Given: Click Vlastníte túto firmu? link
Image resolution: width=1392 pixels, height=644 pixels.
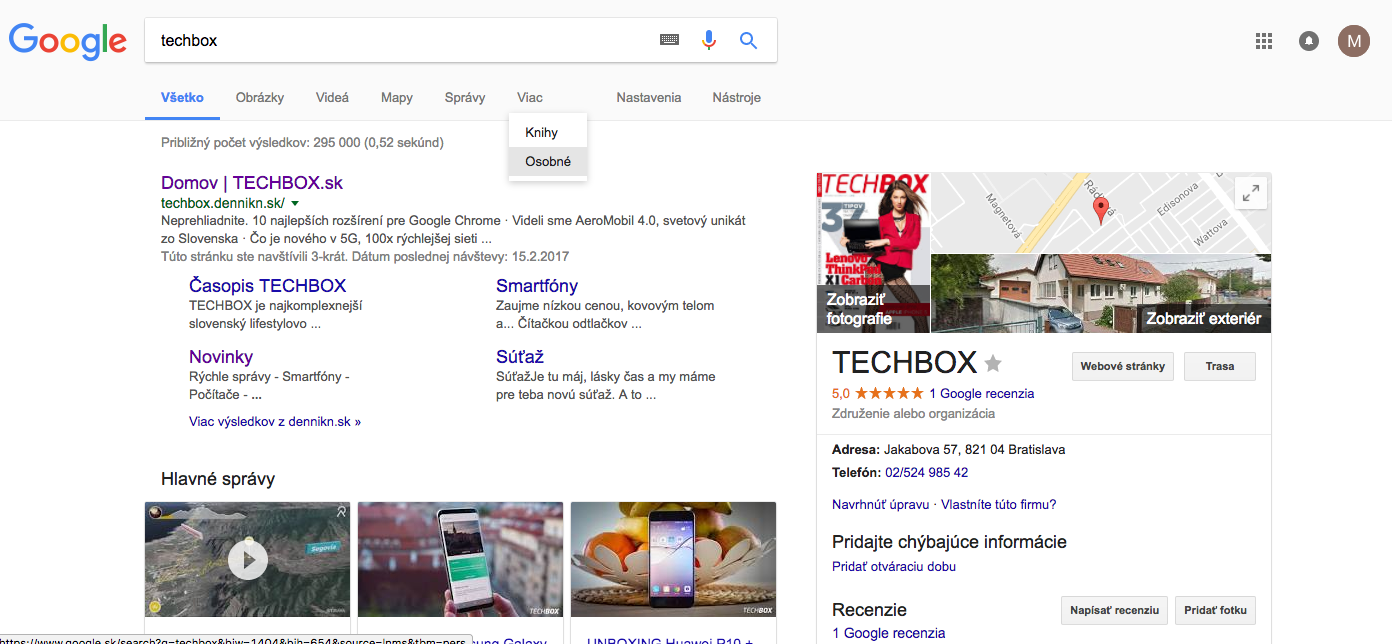Looking at the screenshot, I should coord(999,505).
